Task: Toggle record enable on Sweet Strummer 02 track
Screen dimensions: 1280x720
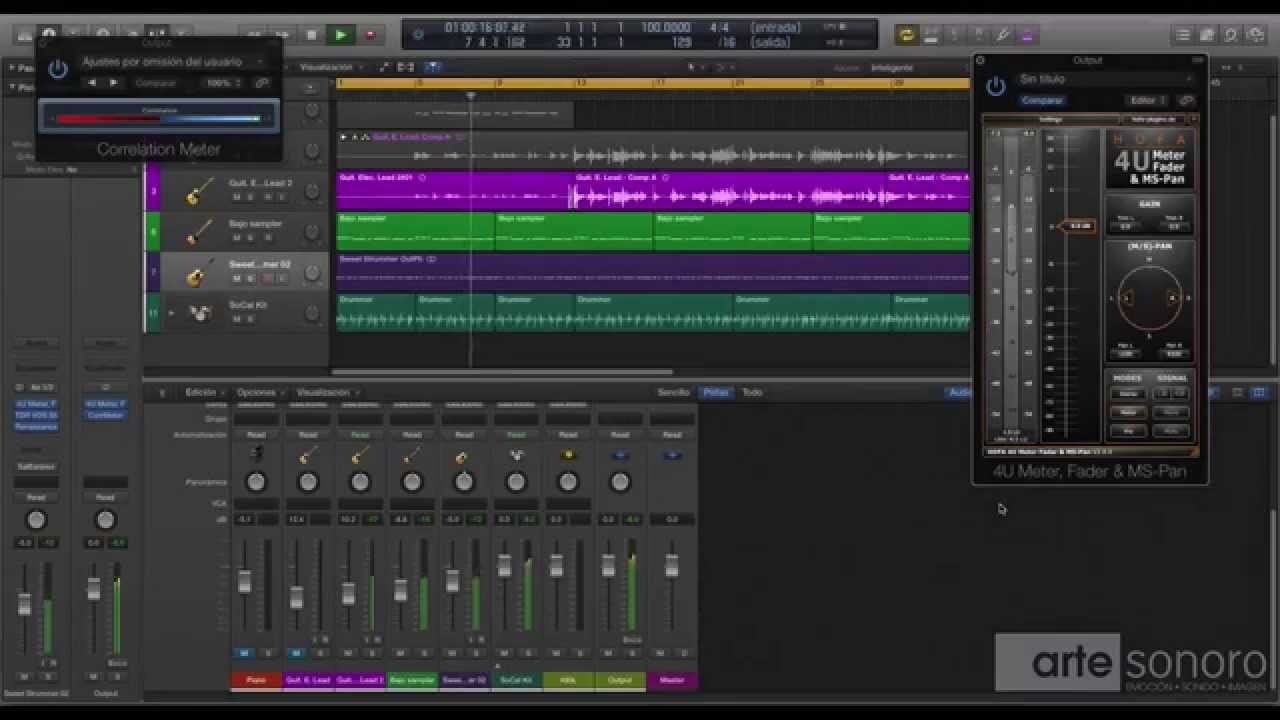Action: [267, 278]
